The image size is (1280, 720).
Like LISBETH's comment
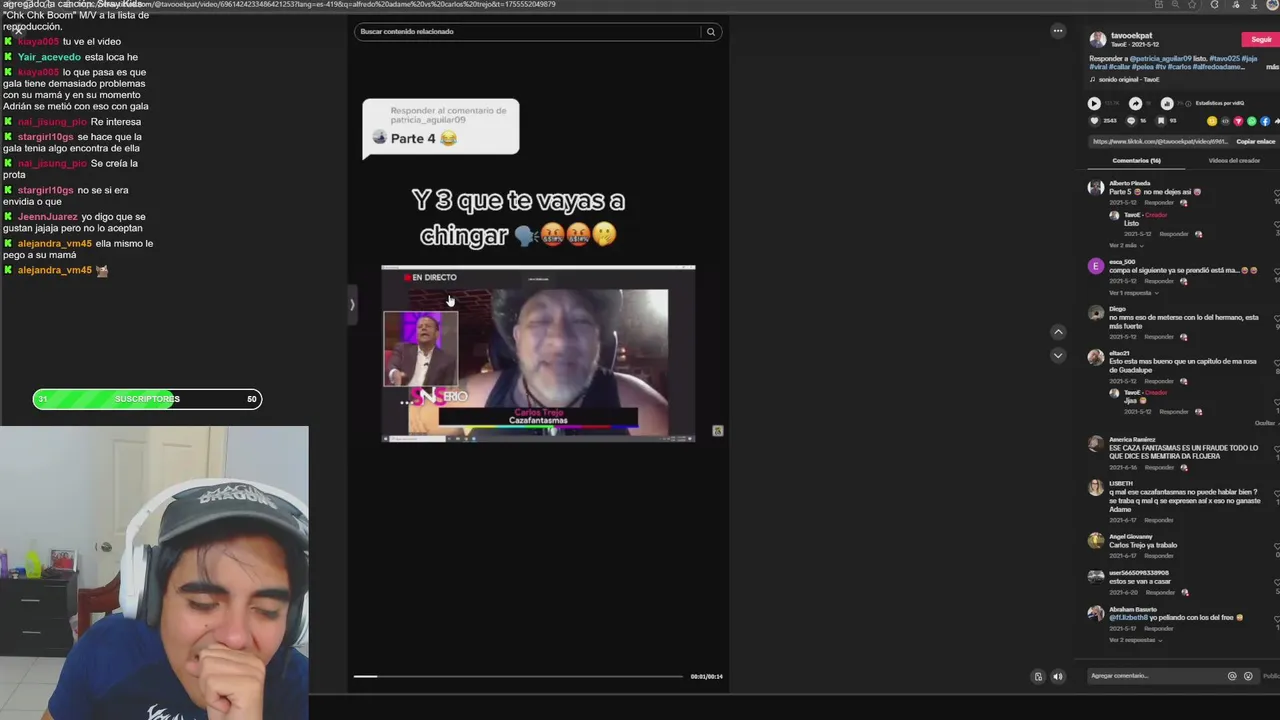(x=1277, y=492)
